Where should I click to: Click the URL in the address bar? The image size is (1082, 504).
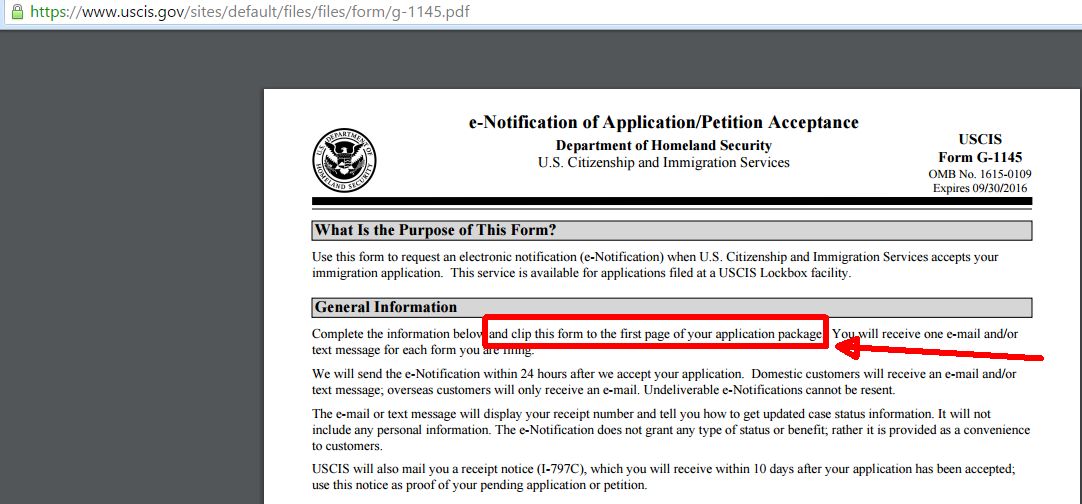(x=250, y=12)
